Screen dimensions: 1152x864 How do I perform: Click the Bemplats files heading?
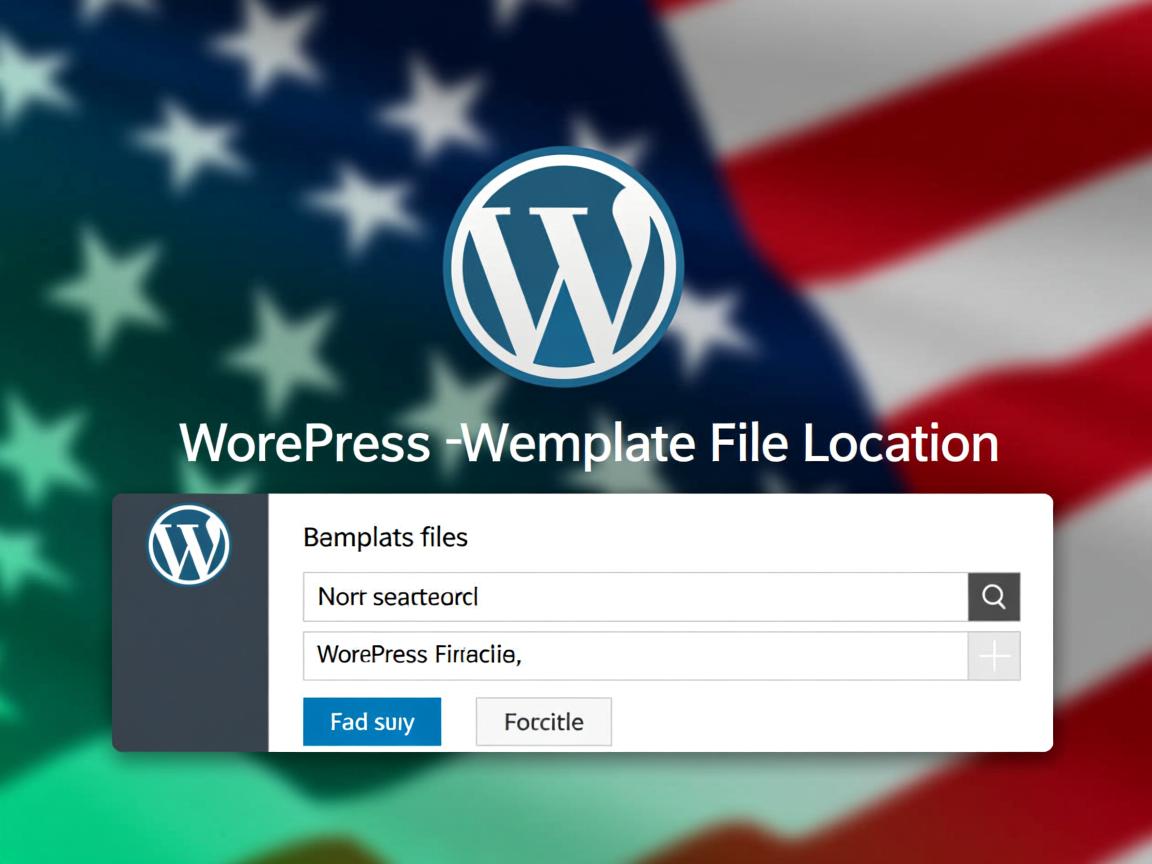coord(386,537)
